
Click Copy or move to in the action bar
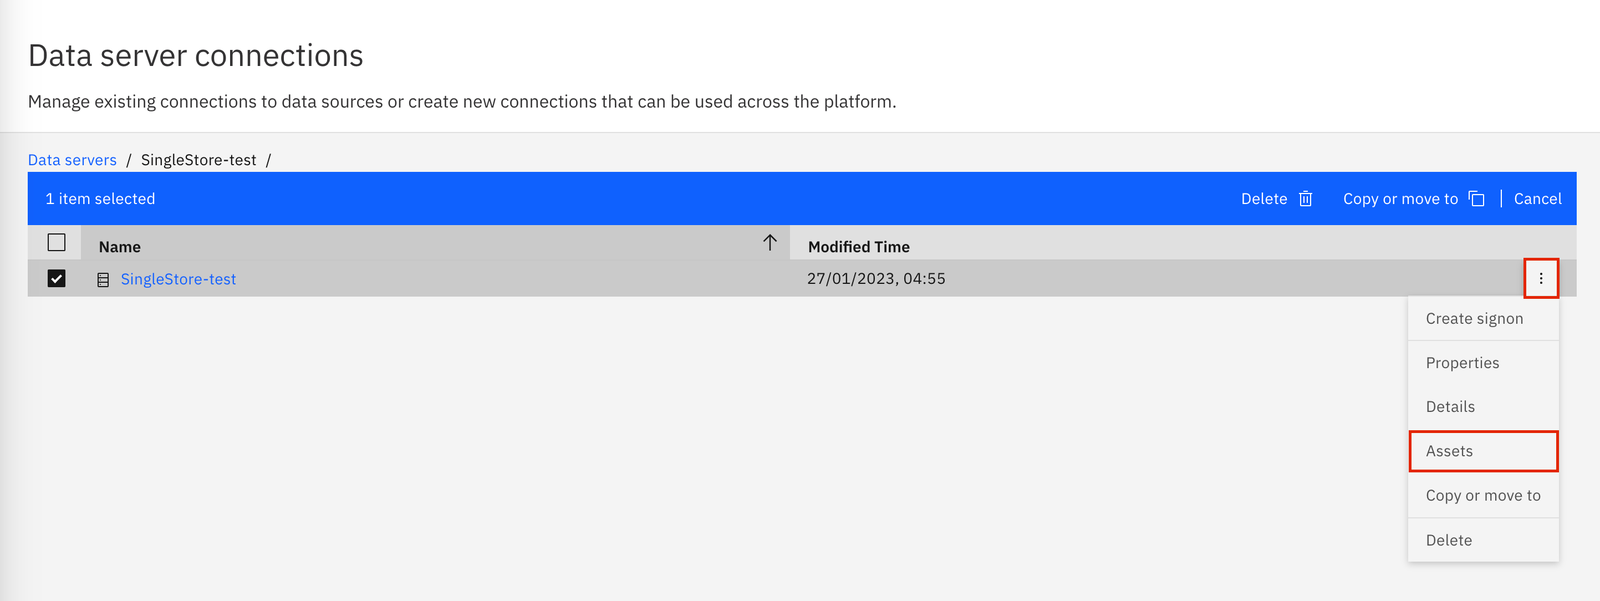click(x=1400, y=198)
